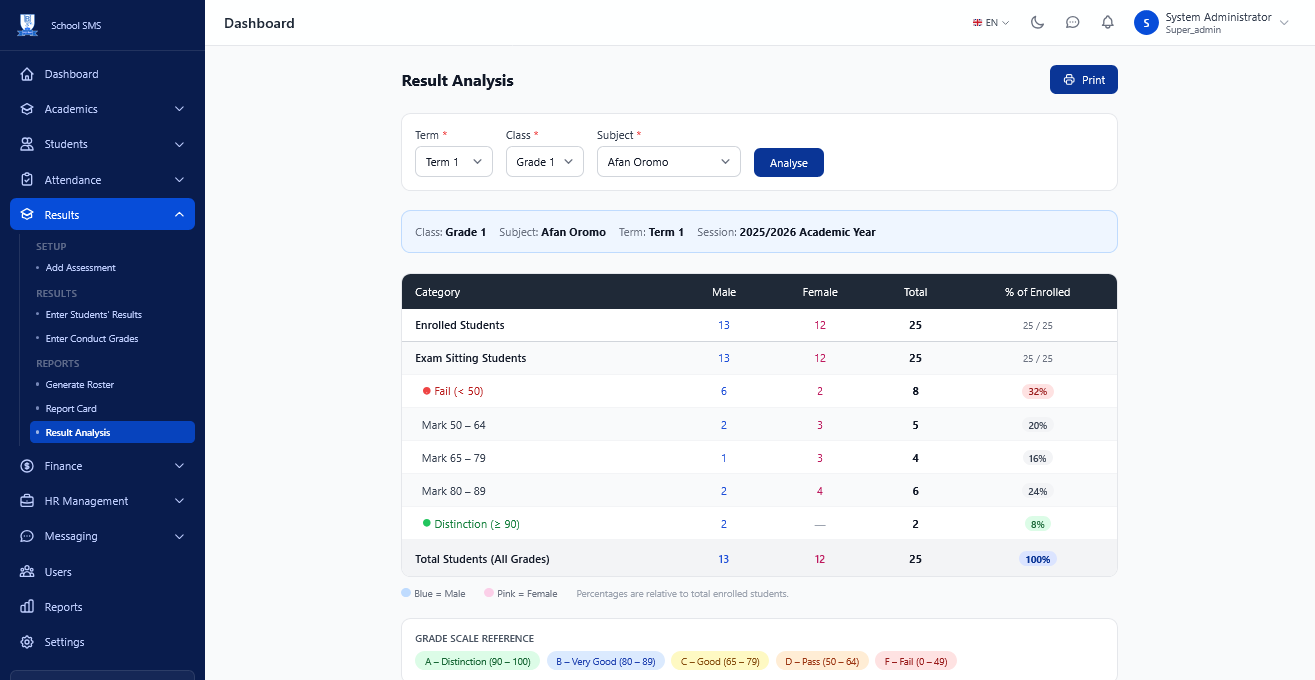The height and width of the screenshot is (680, 1315).
Task: Collapse the Results menu chevron
Action: [x=179, y=215]
